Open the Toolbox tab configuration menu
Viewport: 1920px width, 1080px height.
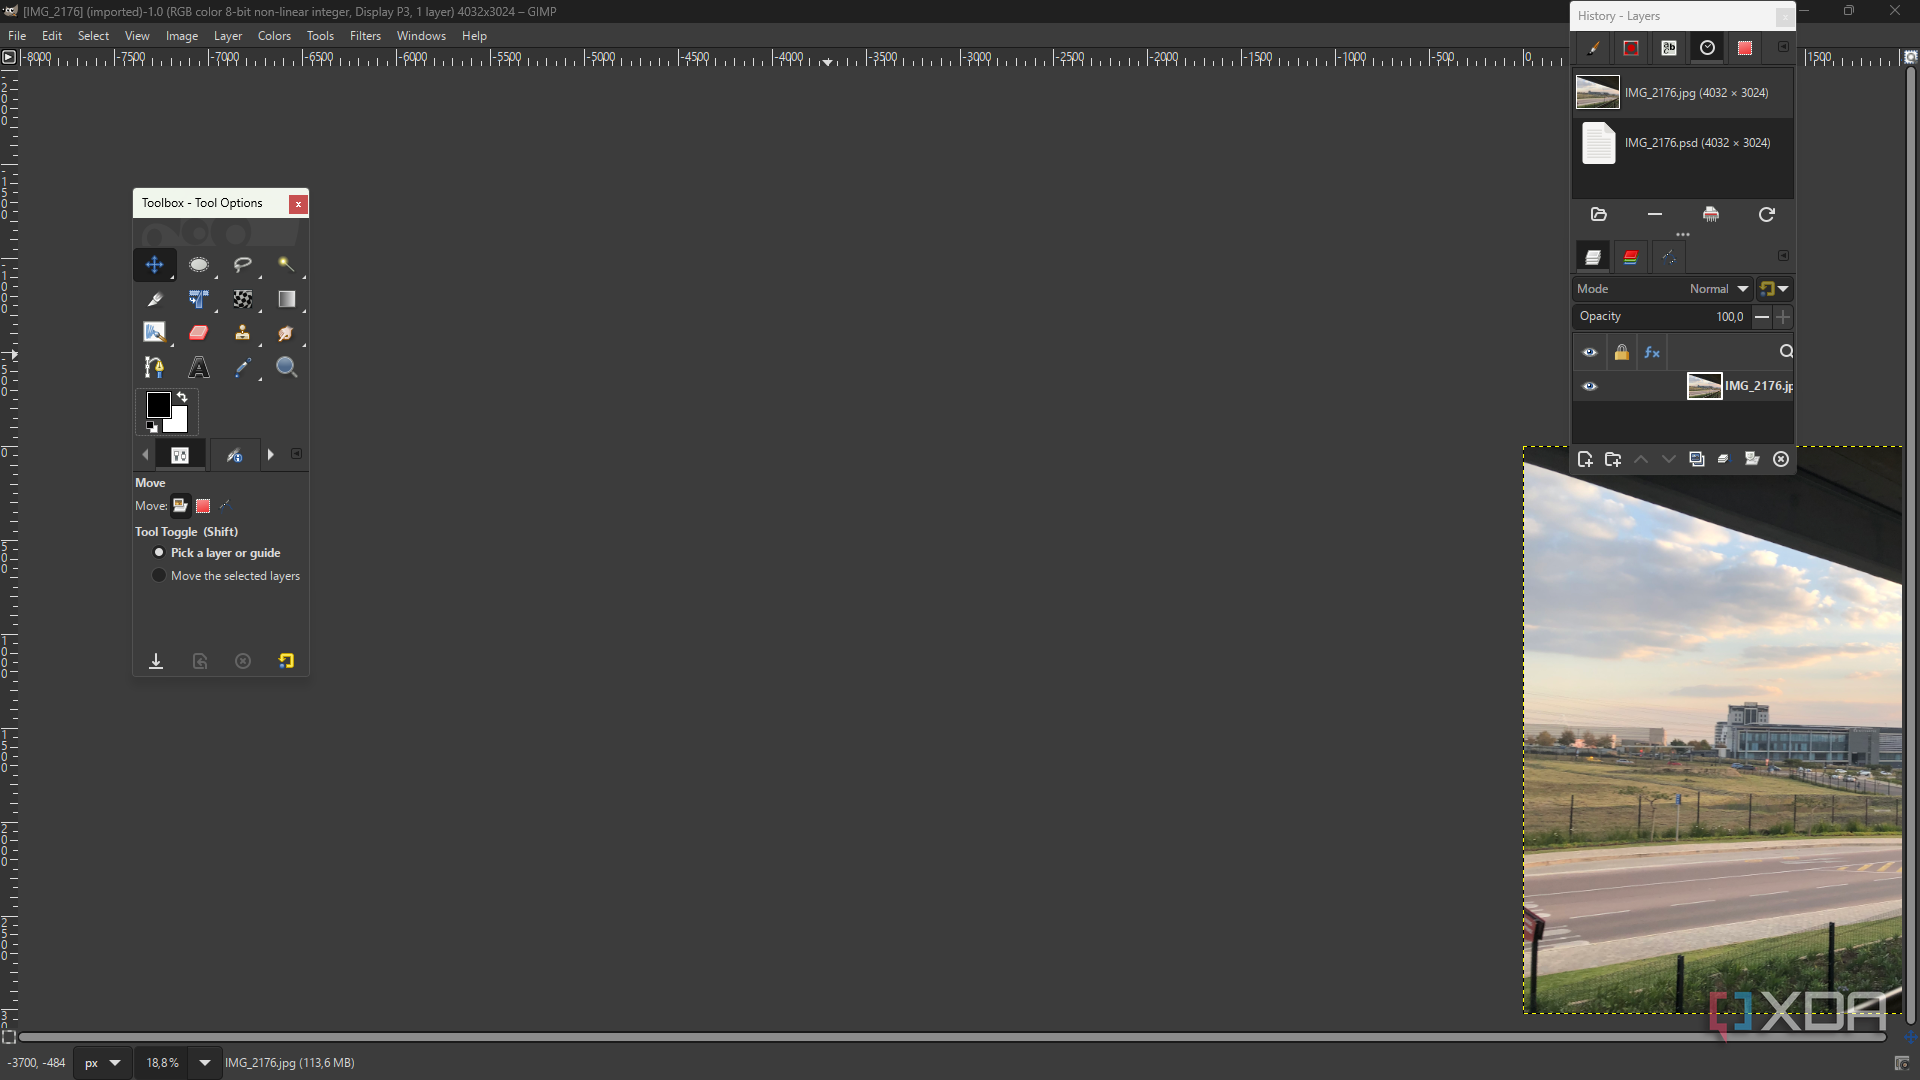[297, 454]
